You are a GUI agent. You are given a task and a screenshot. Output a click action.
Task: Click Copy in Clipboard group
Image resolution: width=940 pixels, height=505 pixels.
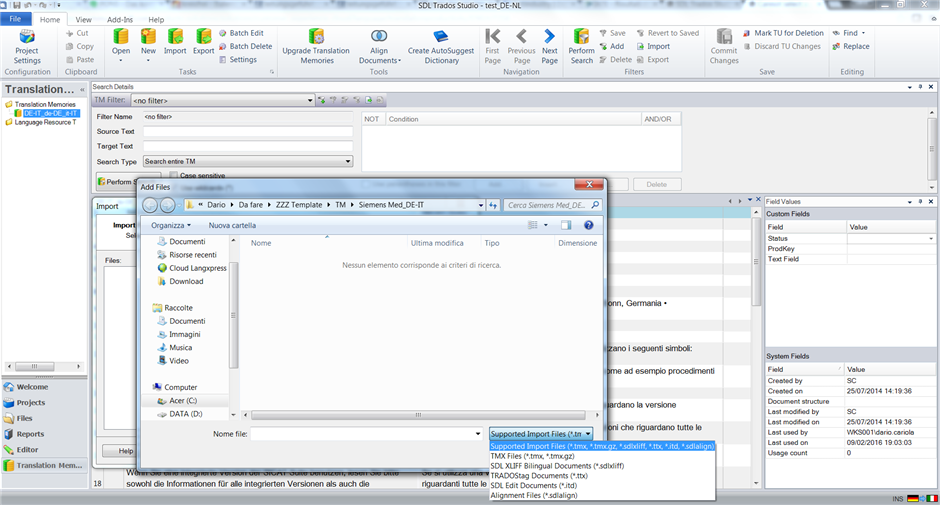[x=80, y=46]
